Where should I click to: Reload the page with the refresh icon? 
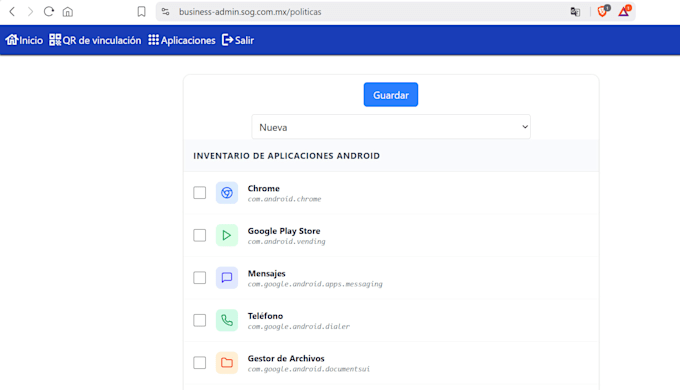tap(49, 12)
